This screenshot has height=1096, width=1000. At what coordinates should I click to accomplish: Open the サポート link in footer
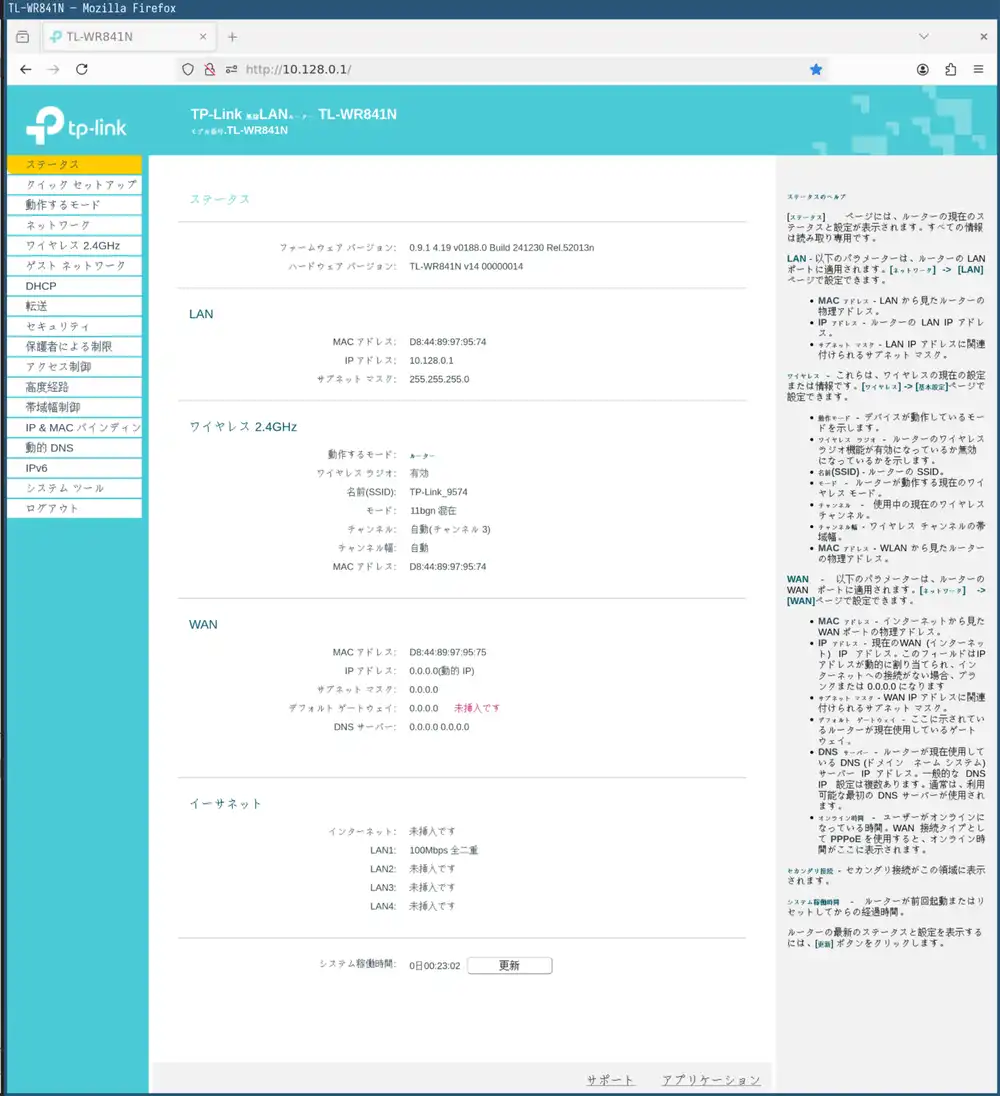point(610,1080)
